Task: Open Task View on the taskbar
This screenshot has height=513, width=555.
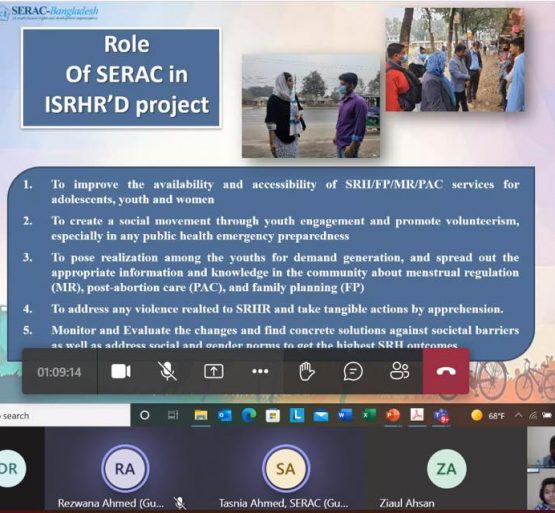Action: click(173, 415)
